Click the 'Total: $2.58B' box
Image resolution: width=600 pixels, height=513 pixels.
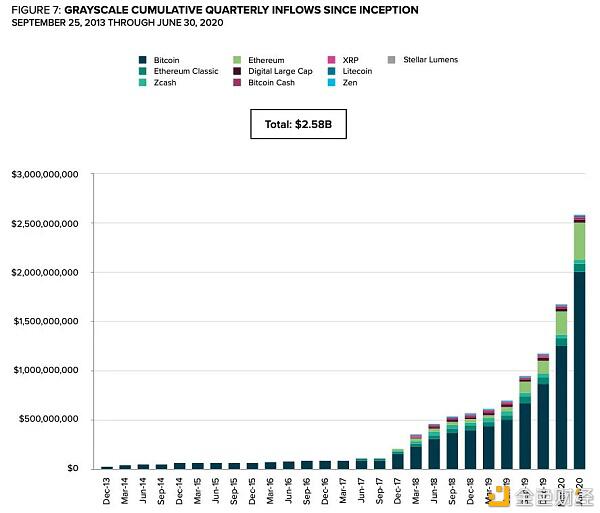click(298, 124)
